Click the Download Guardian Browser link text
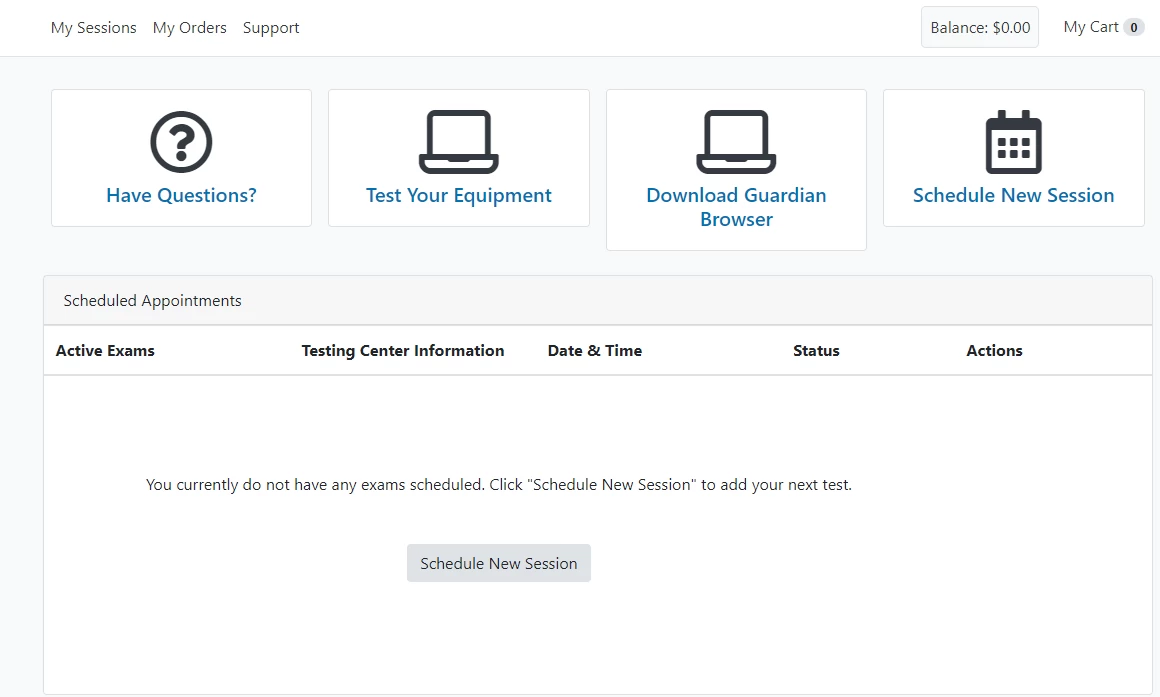 coord(736,207)
